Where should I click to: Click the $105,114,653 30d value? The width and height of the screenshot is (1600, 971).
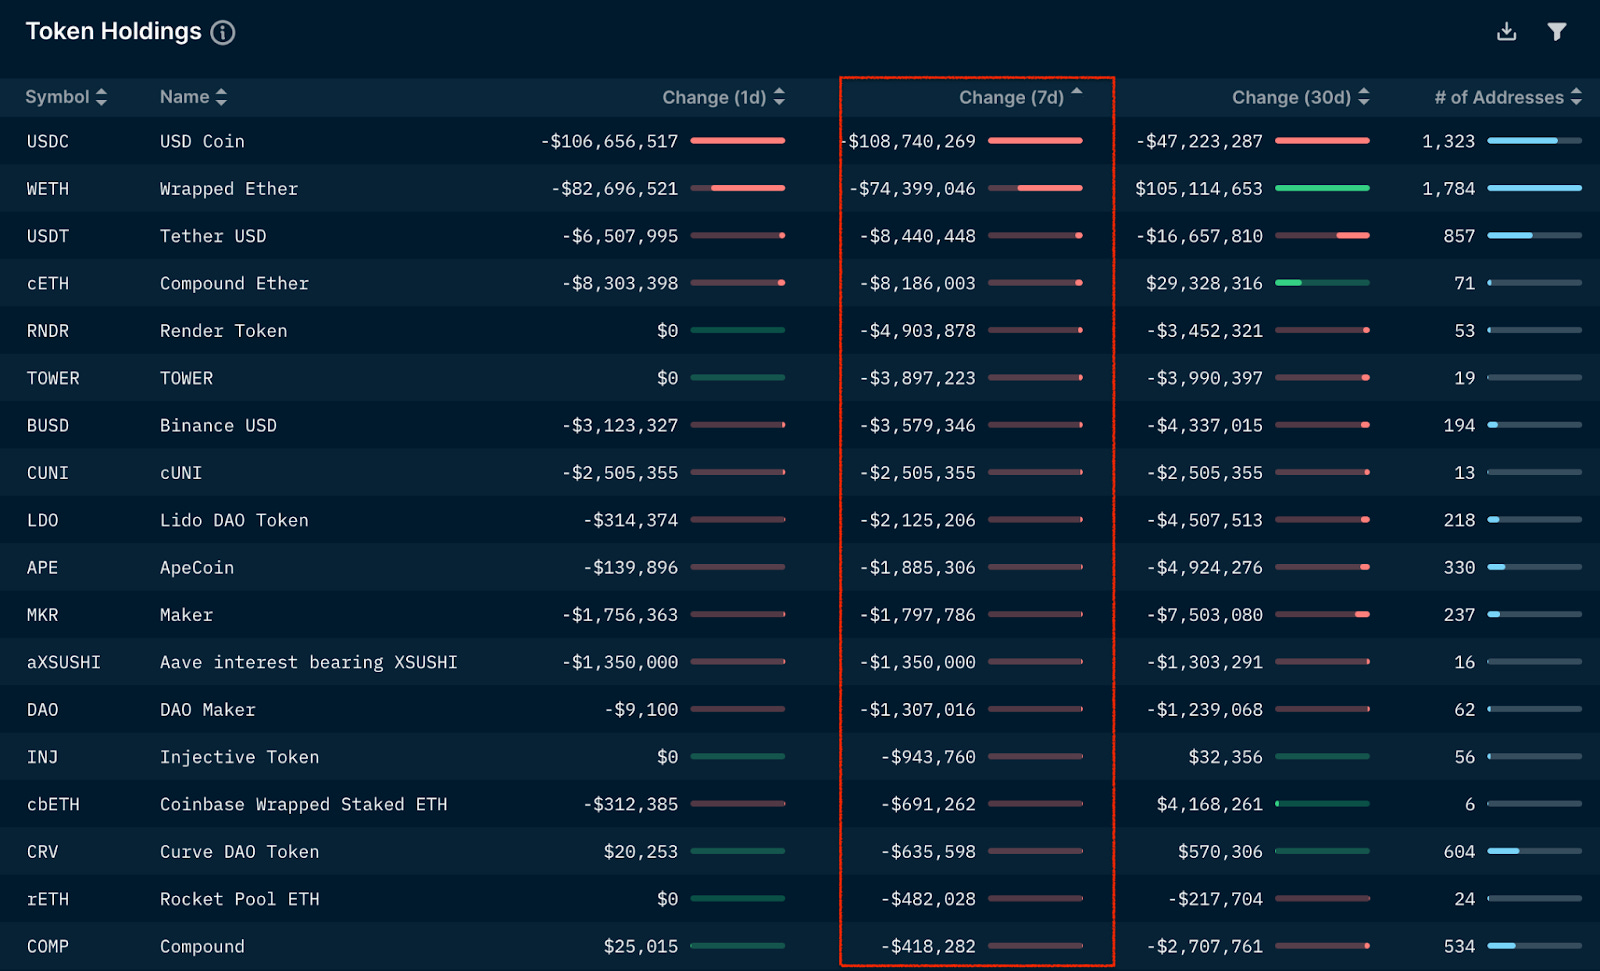pyautogui.click(x=1199, y=189)
